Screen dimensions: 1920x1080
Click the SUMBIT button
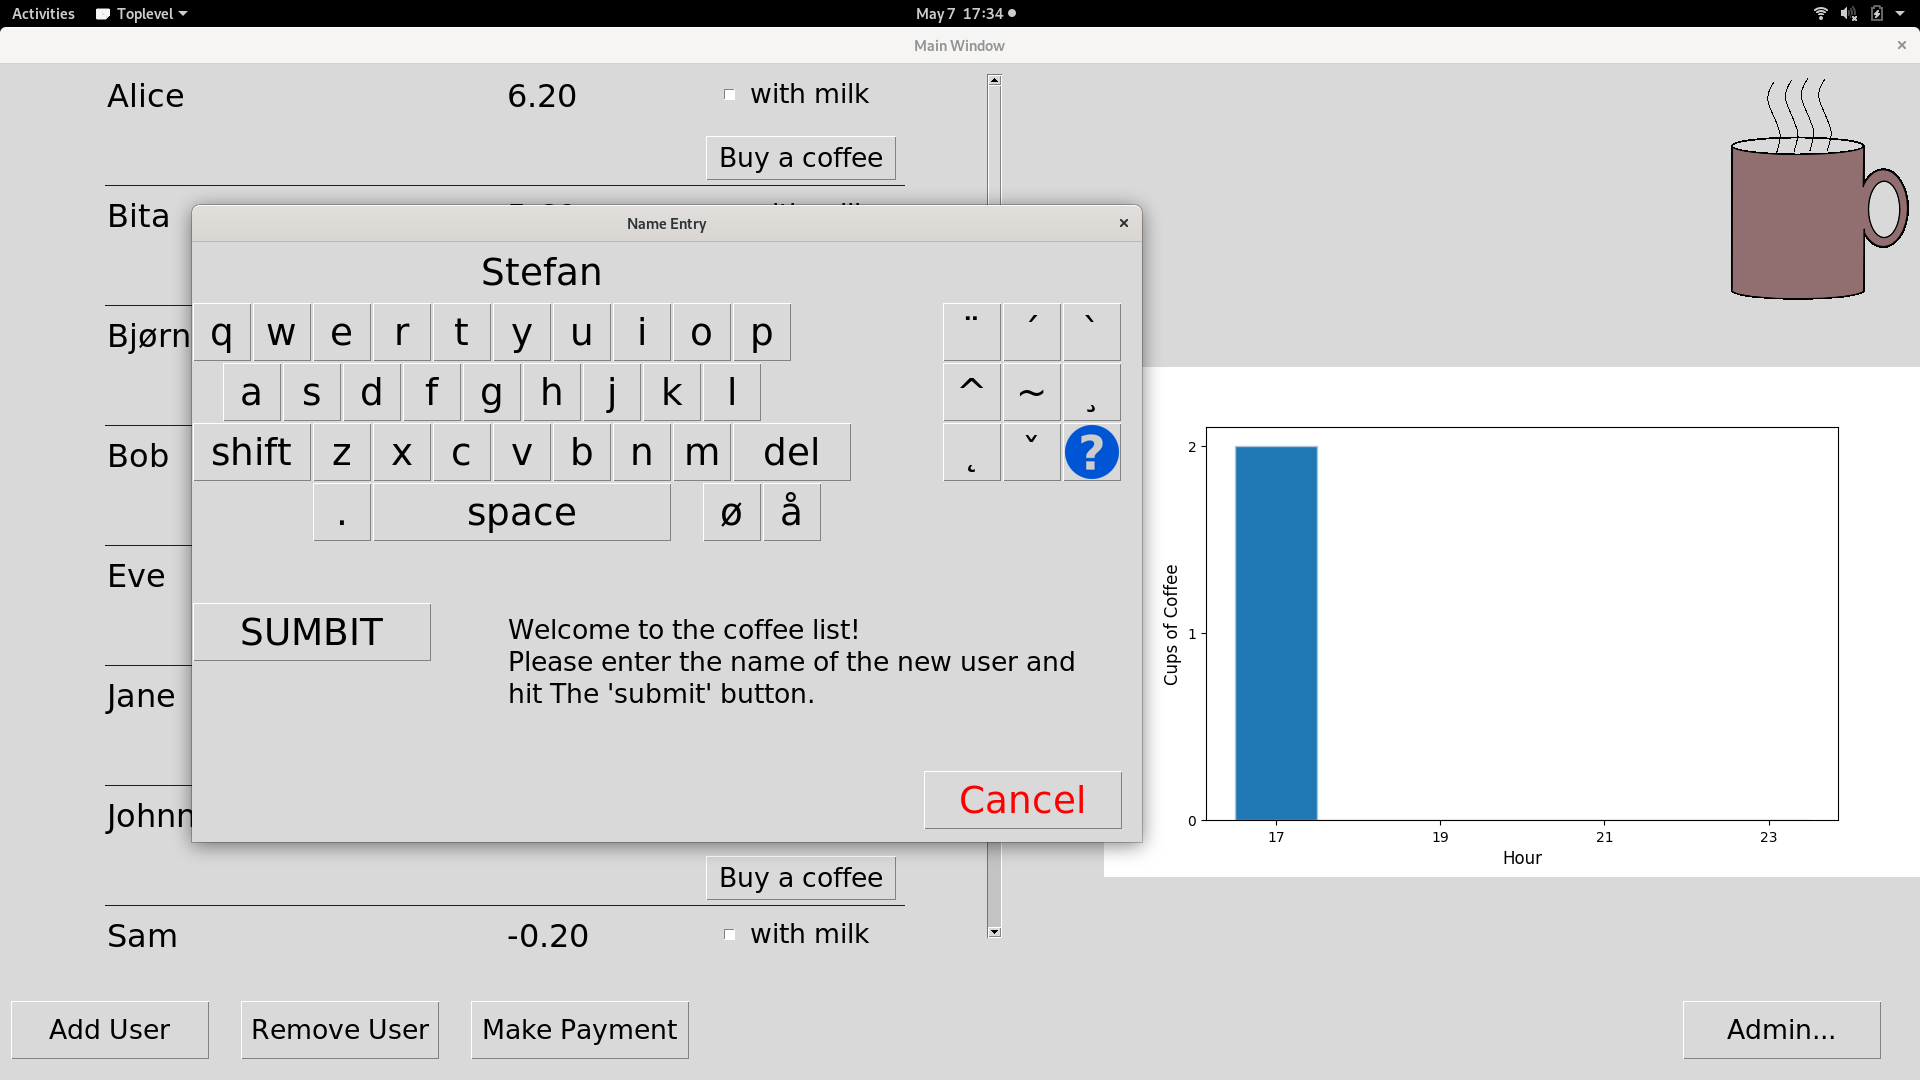point(312,632)
